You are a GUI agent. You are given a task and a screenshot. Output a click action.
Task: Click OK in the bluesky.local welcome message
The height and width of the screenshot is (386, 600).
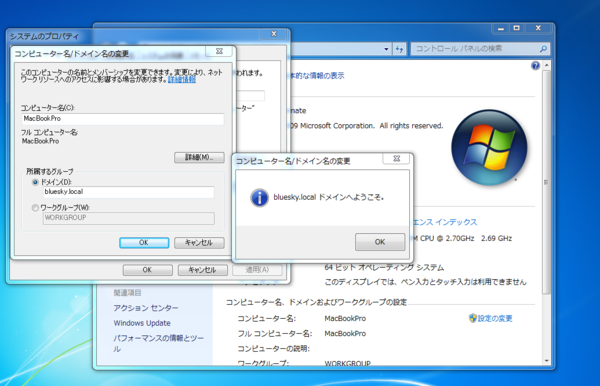click(380, 242)
